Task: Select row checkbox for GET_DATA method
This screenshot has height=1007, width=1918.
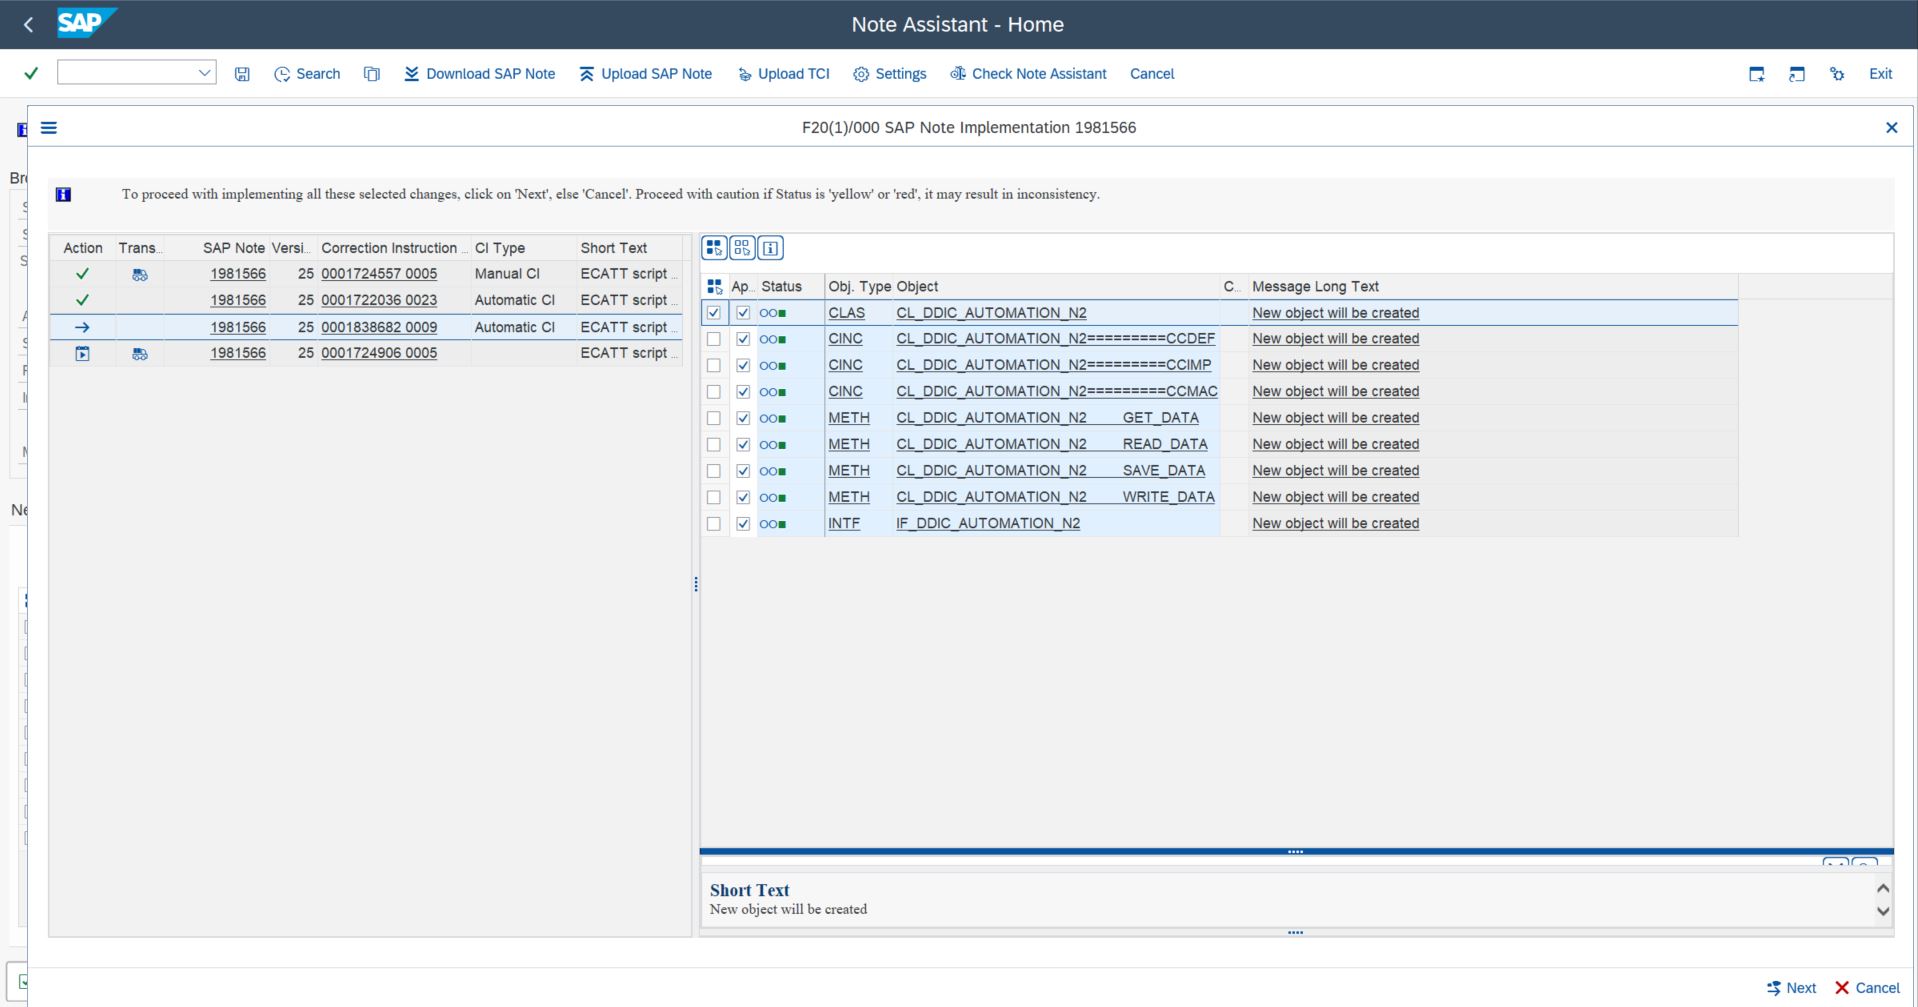Action: [x=714, y=418]
